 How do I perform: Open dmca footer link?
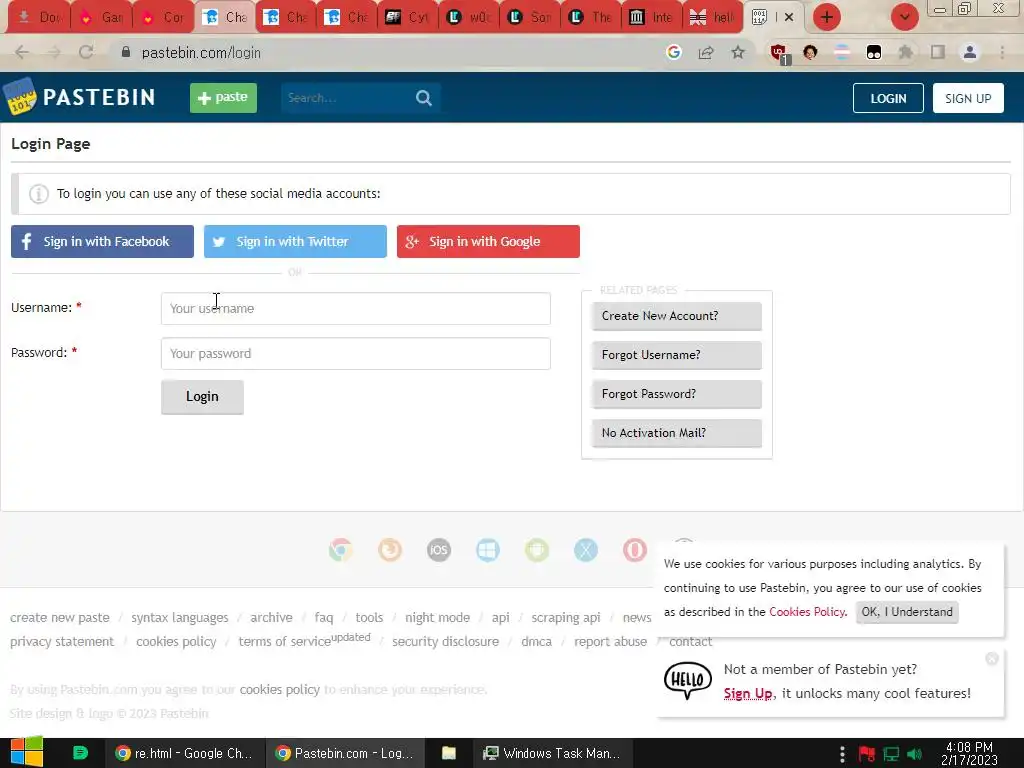536,642
